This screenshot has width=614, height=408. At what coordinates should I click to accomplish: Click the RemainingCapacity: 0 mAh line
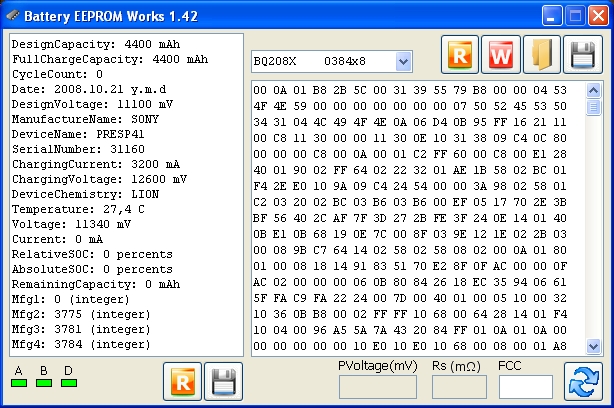pos(96,284)
